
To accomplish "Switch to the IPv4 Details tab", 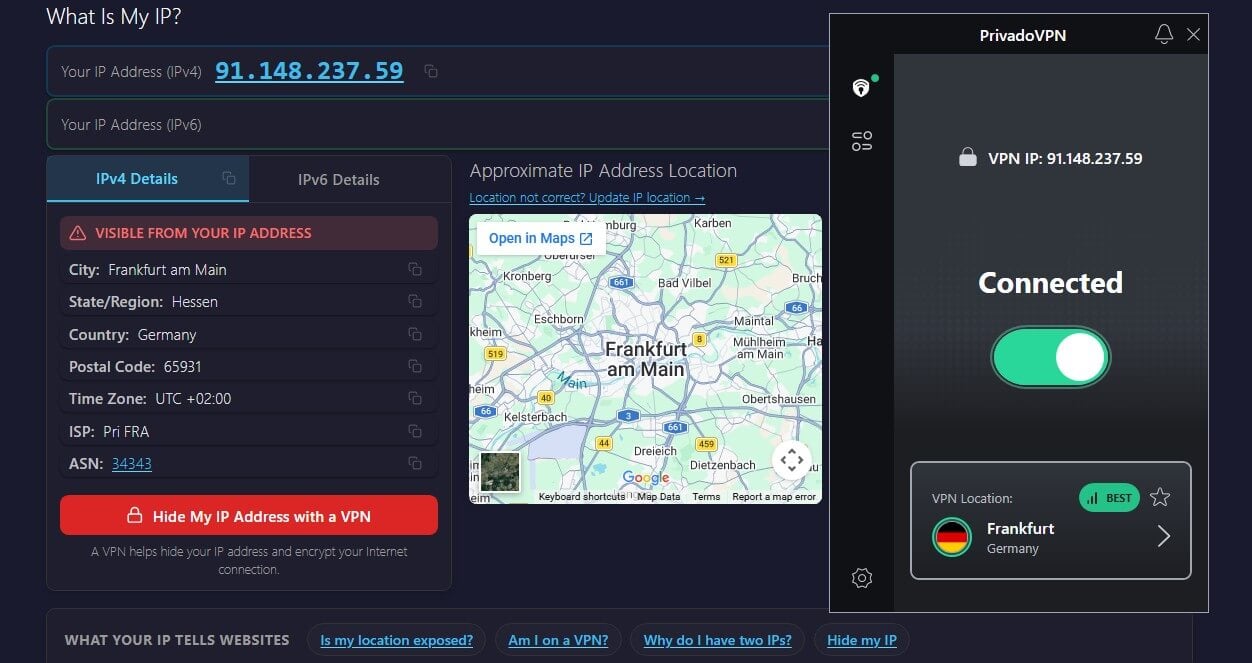I will click(148, 179).
